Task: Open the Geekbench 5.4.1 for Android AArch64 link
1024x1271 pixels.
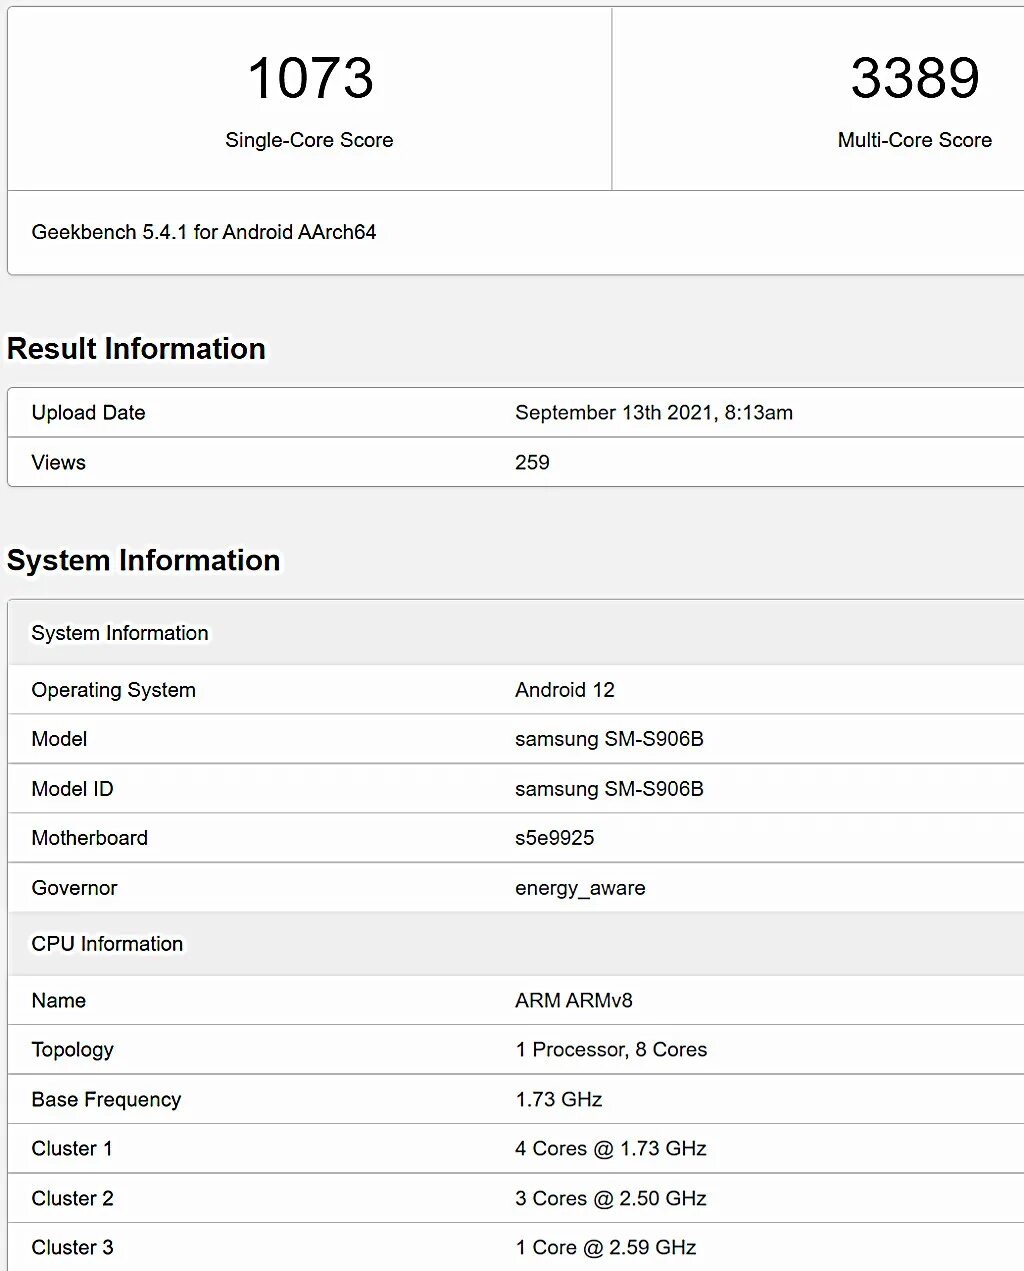Action: (203, 232)
